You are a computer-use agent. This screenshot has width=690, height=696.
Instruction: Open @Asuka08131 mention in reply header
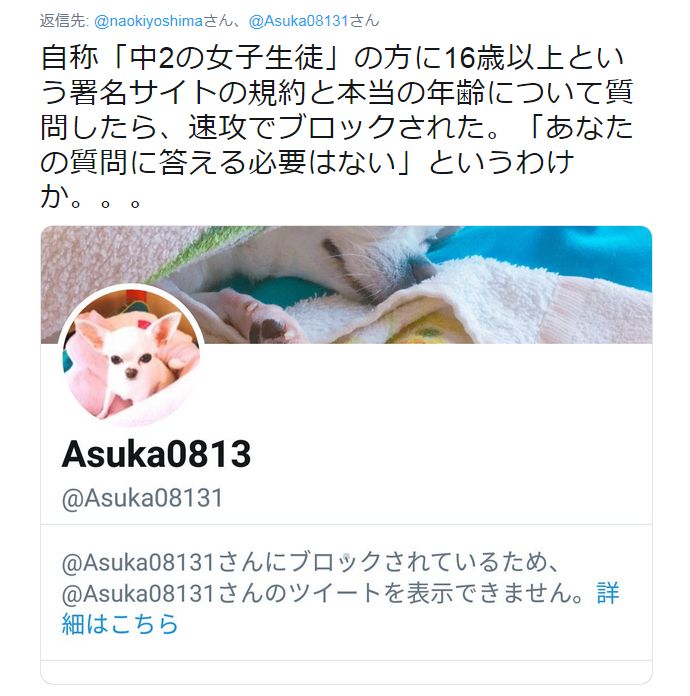[x=298, y=21]
